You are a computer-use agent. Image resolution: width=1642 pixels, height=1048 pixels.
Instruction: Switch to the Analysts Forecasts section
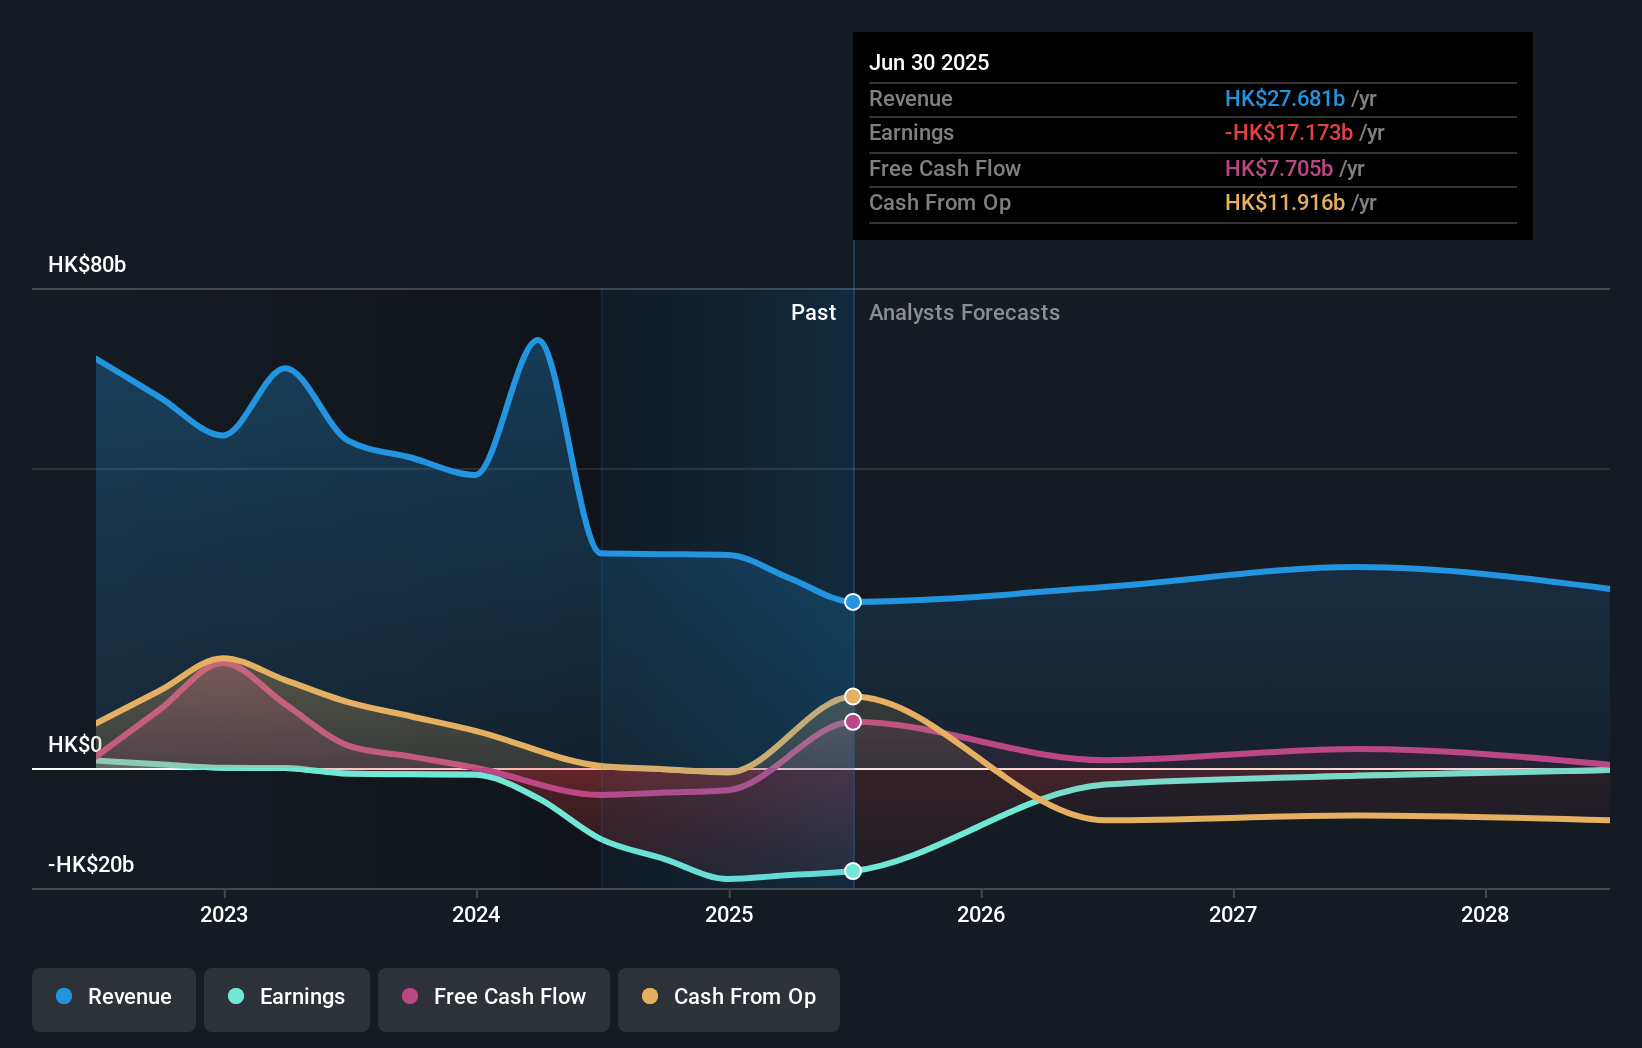click(963, 312)
